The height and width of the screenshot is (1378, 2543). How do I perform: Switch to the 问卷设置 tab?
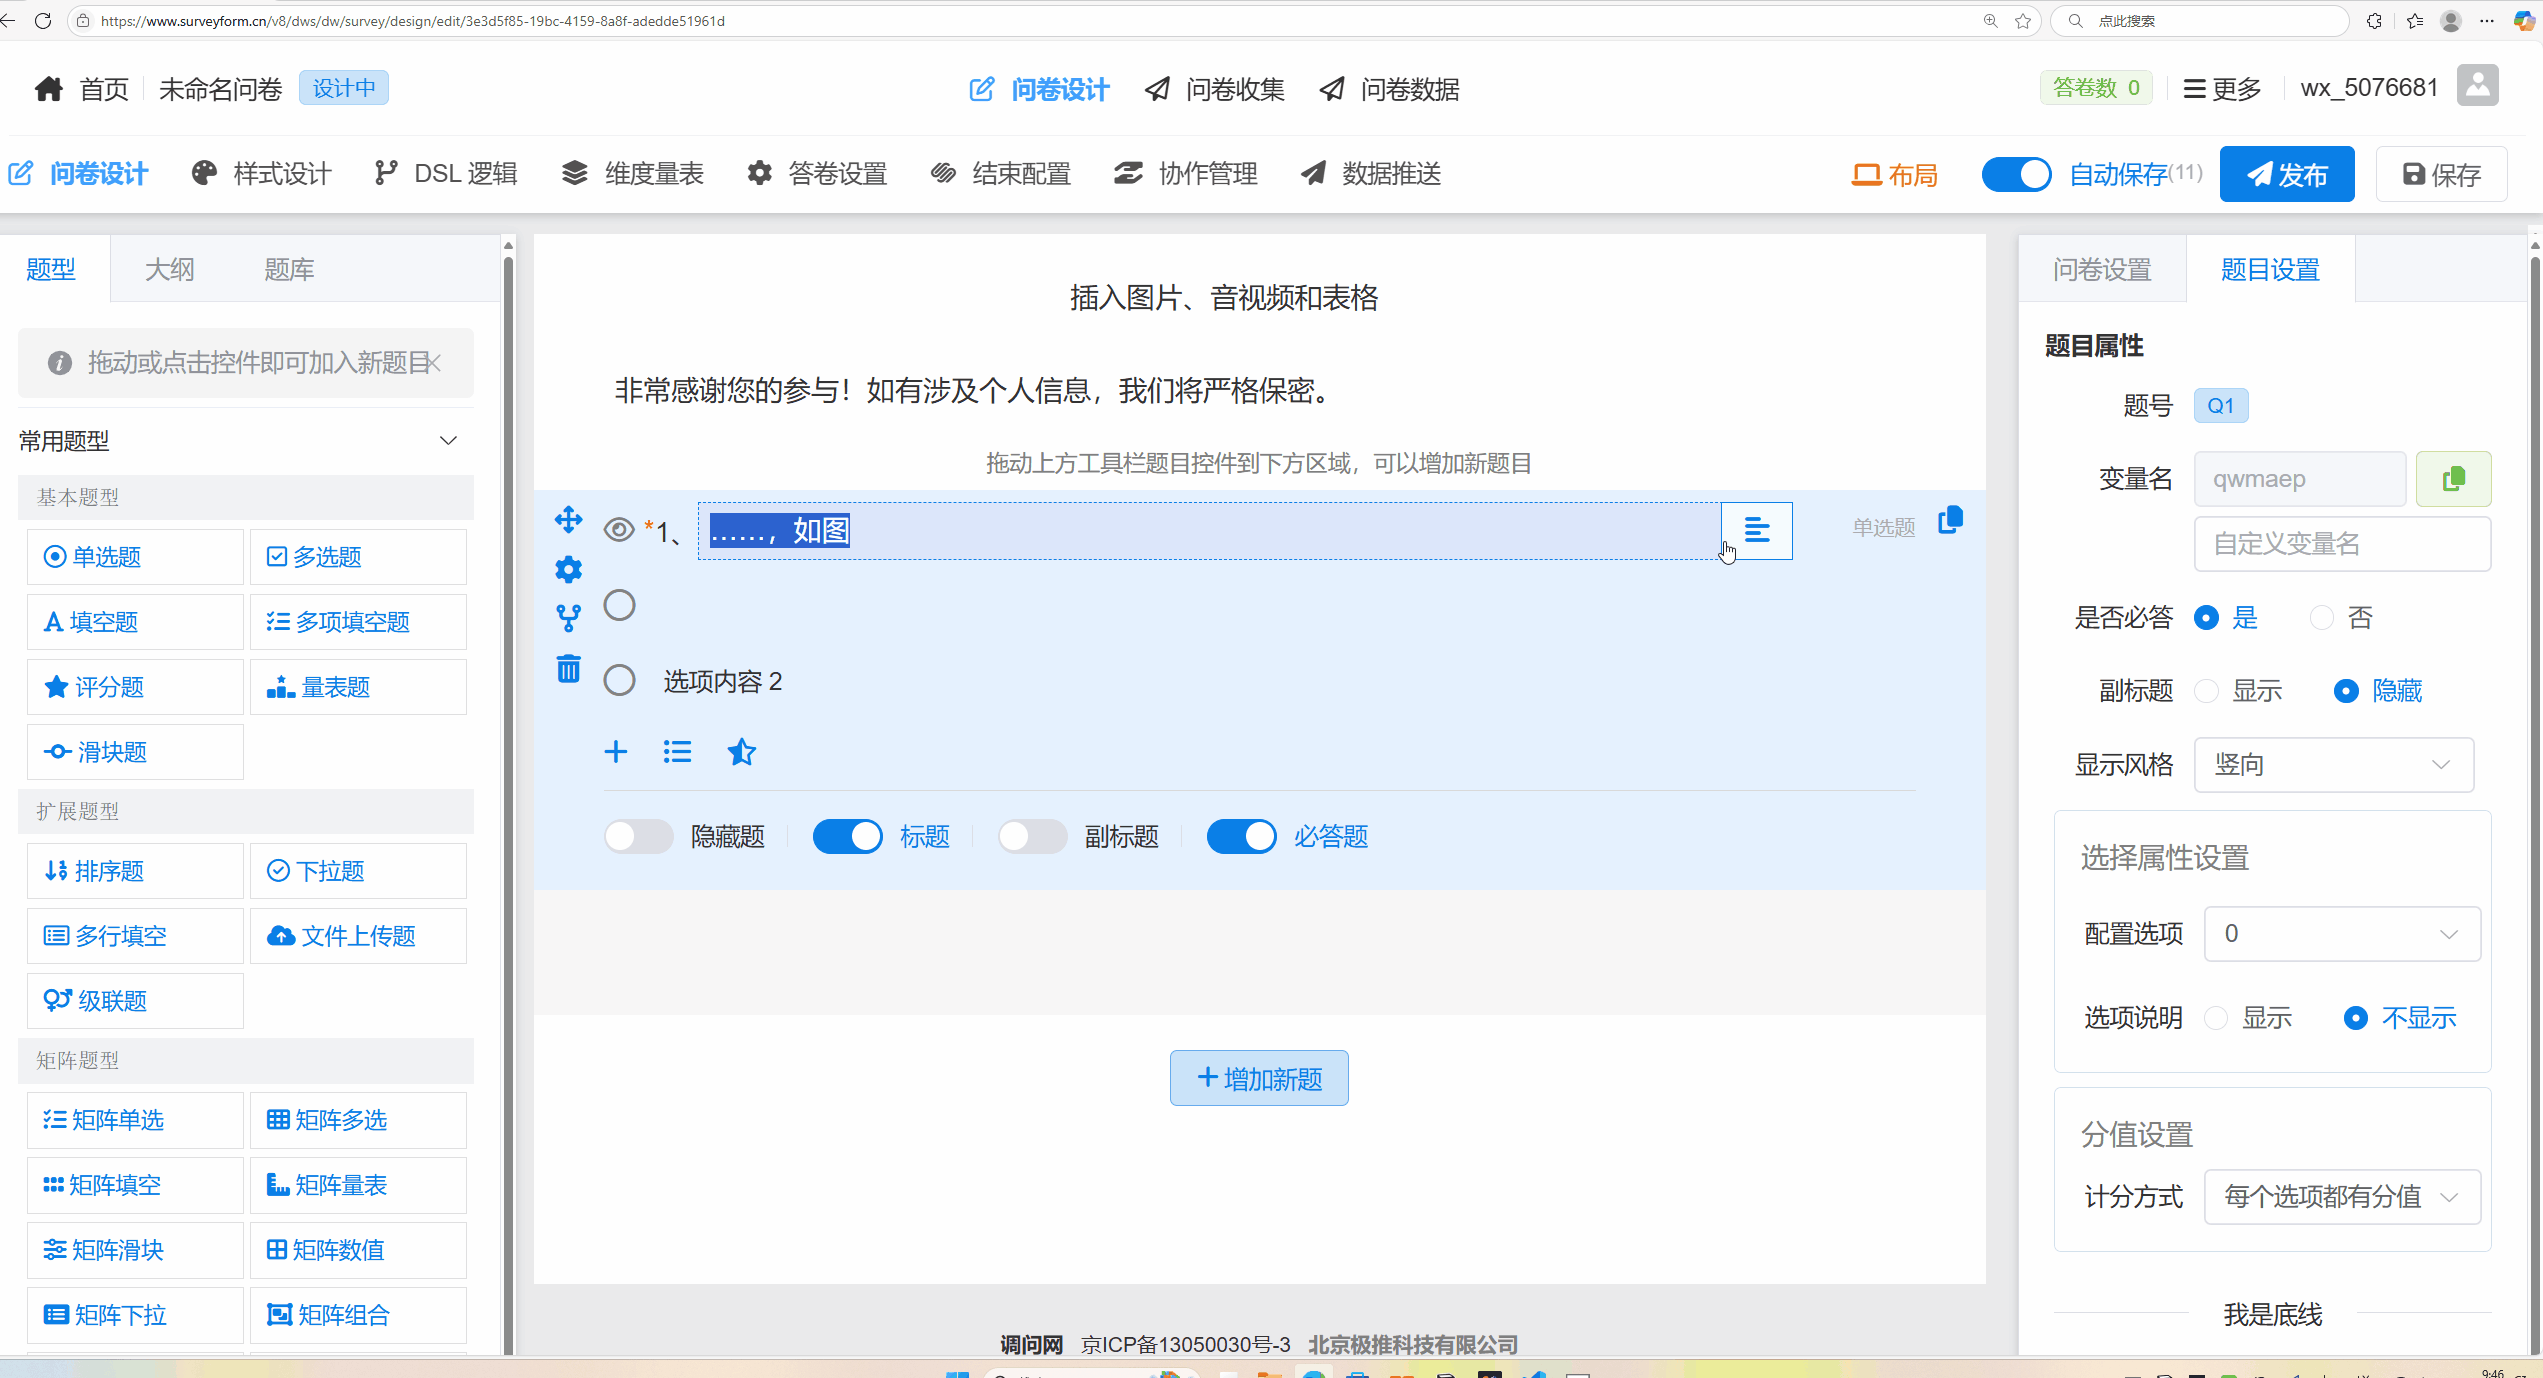[2102, 270]
